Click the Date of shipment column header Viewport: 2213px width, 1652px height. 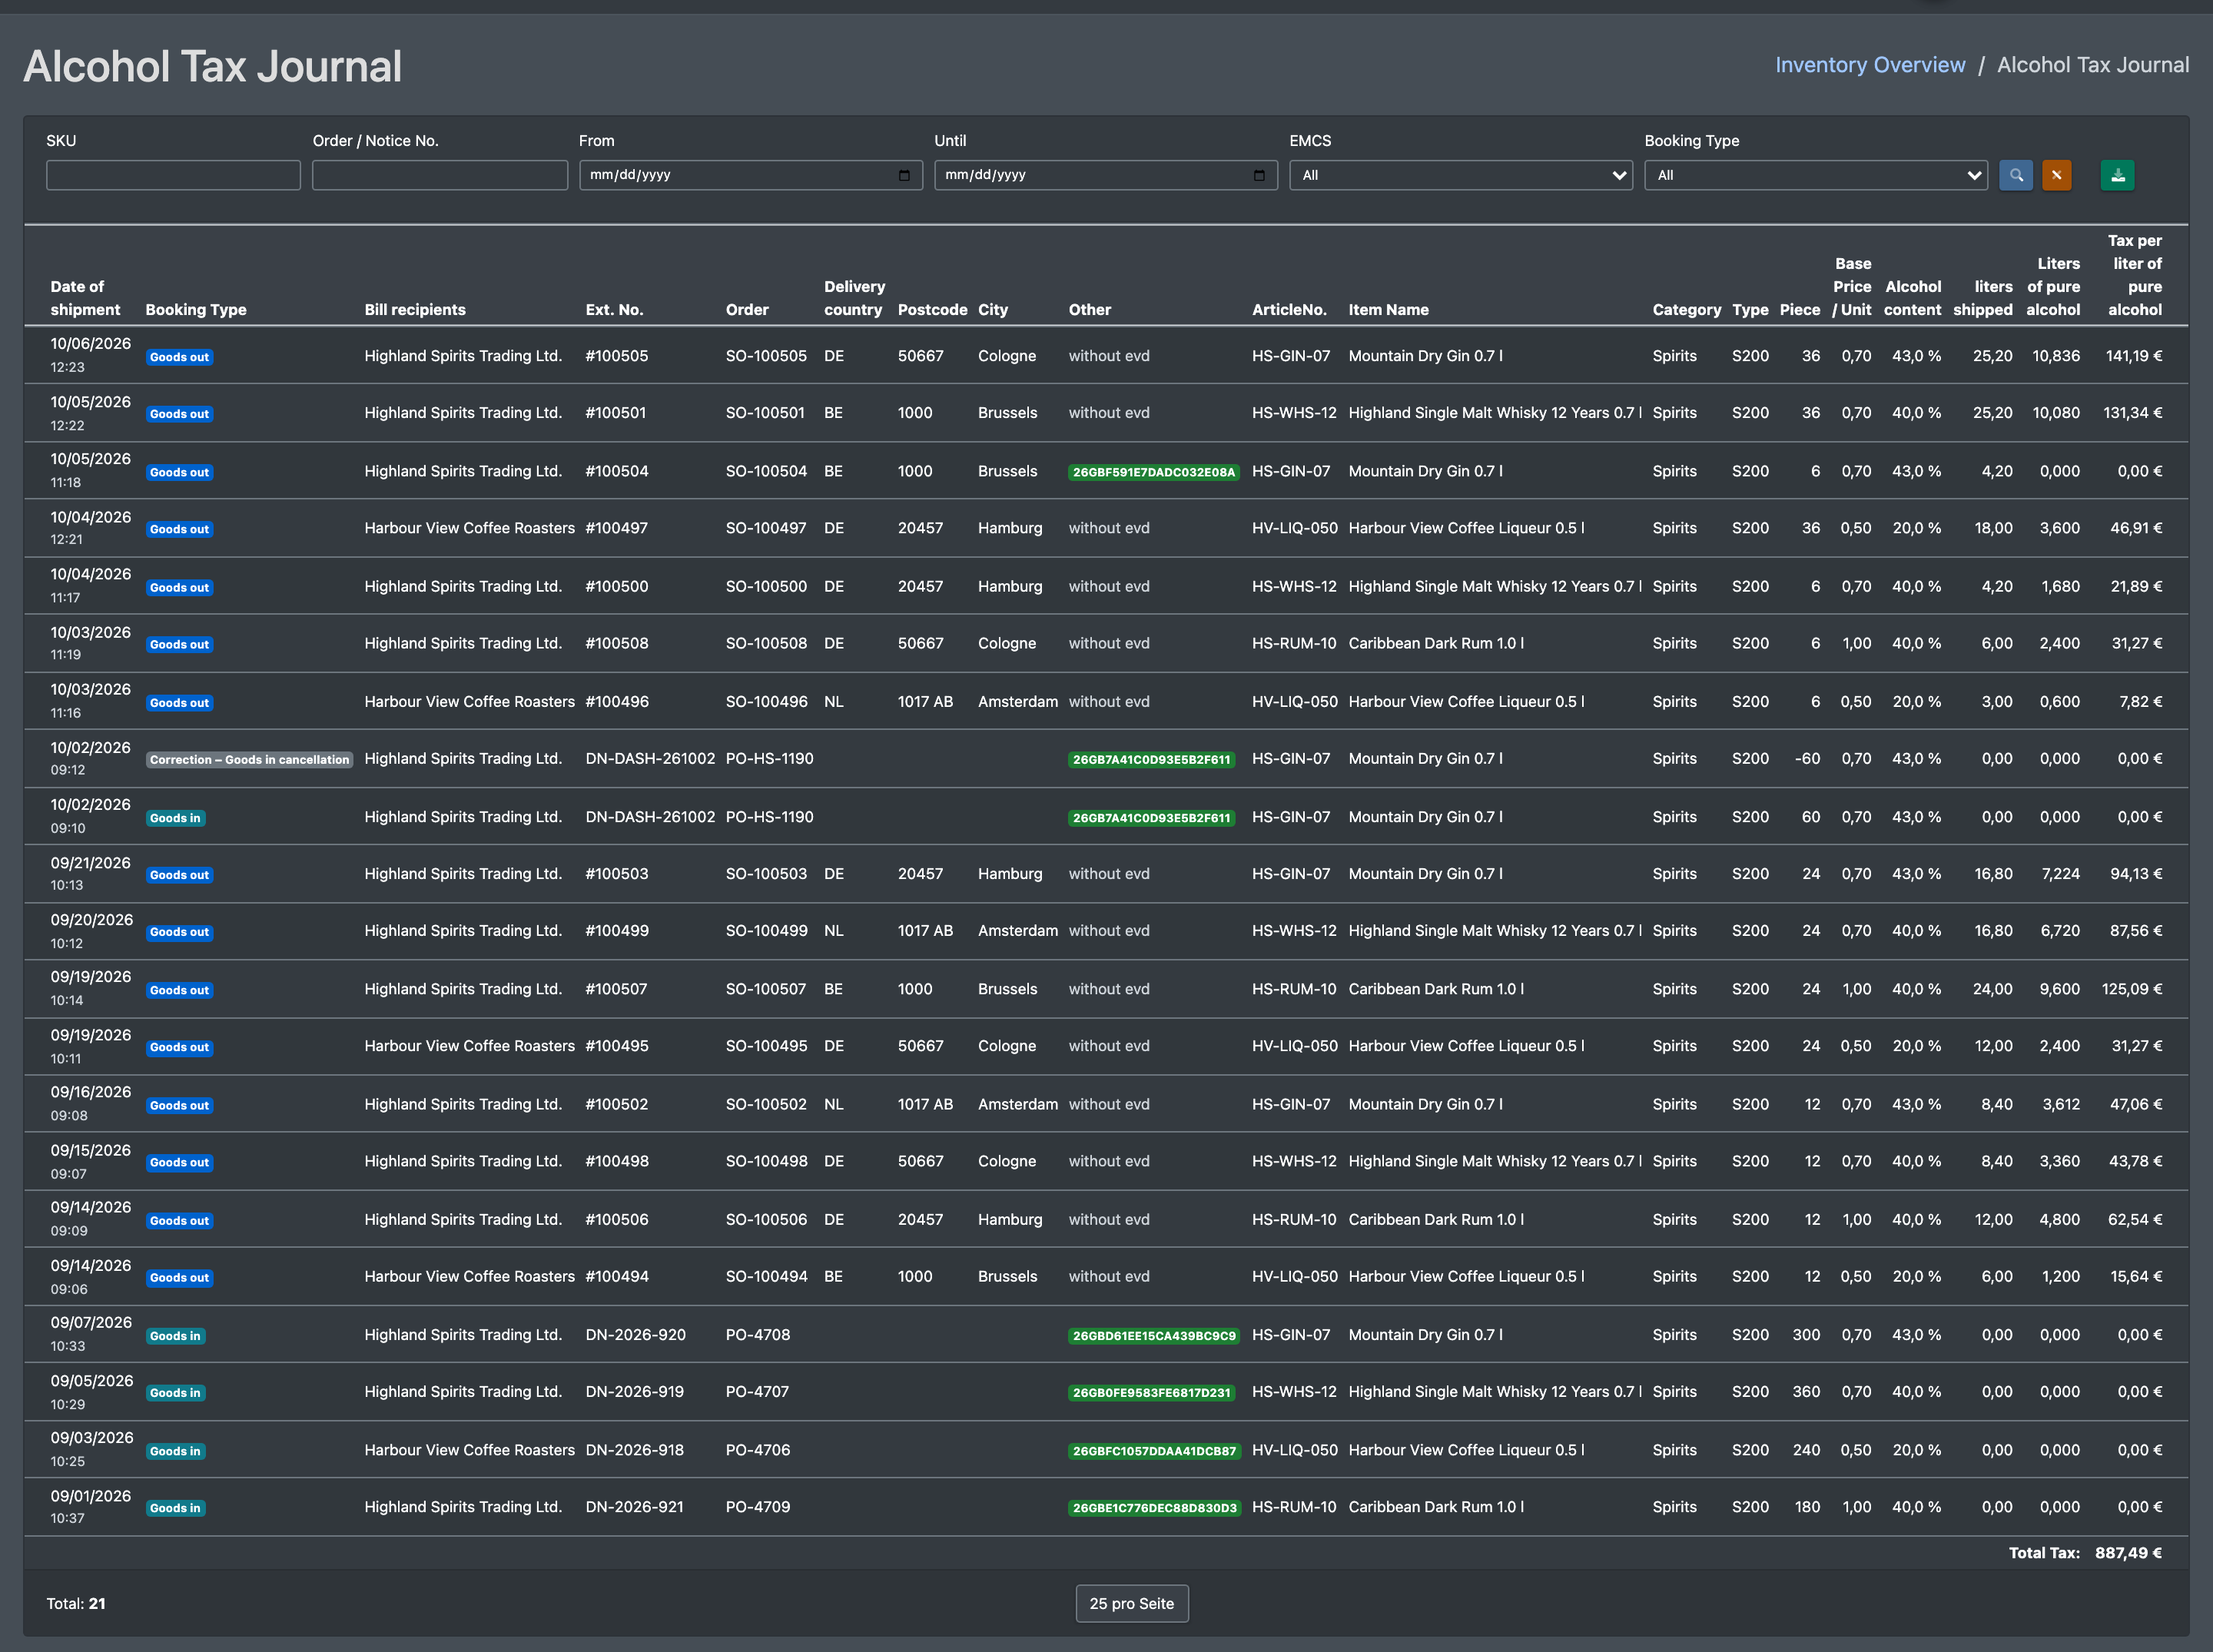tap(85, 298)
